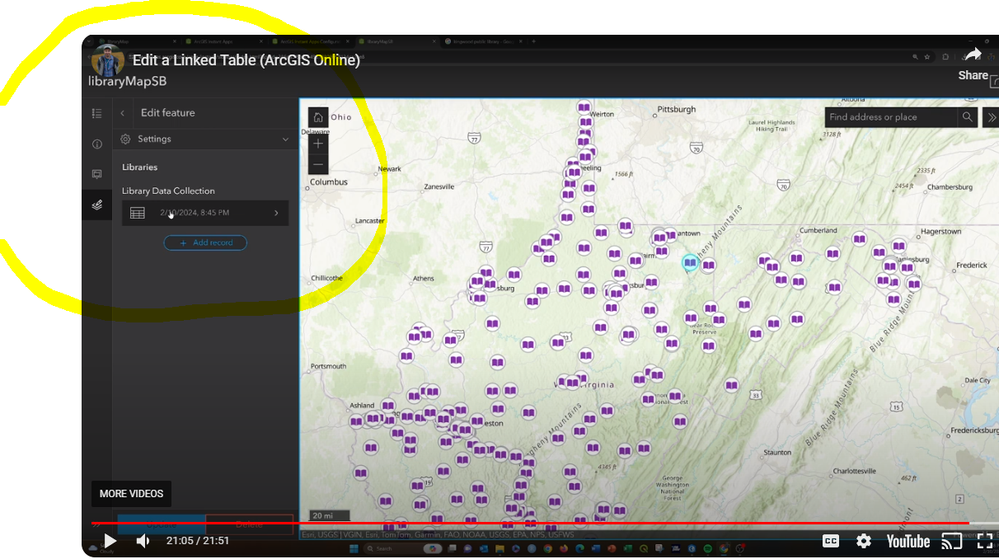Go back from Edit feature panel

pyautogui.click(x=122, y=113)
